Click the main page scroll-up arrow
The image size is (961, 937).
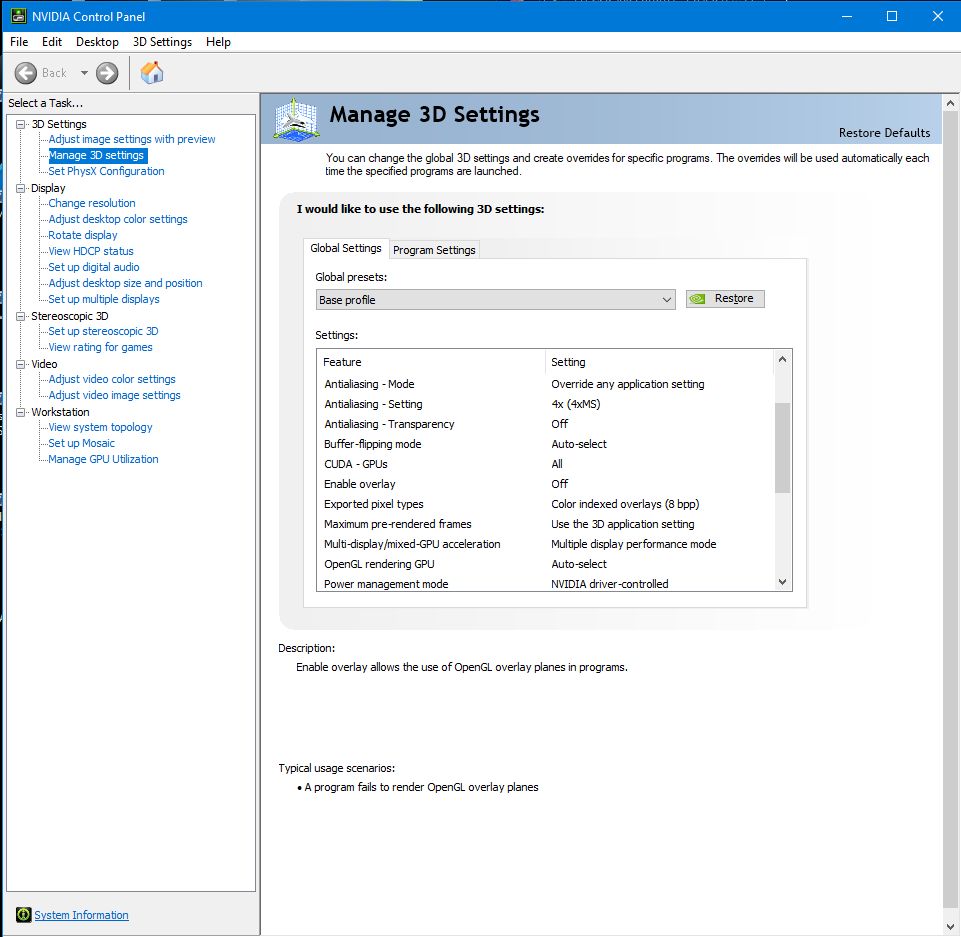tap(950, 104)
